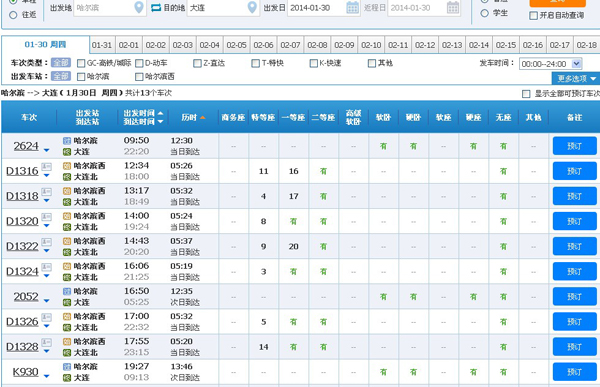
Task: Click location pin in destination field
Action: [252, 7]
